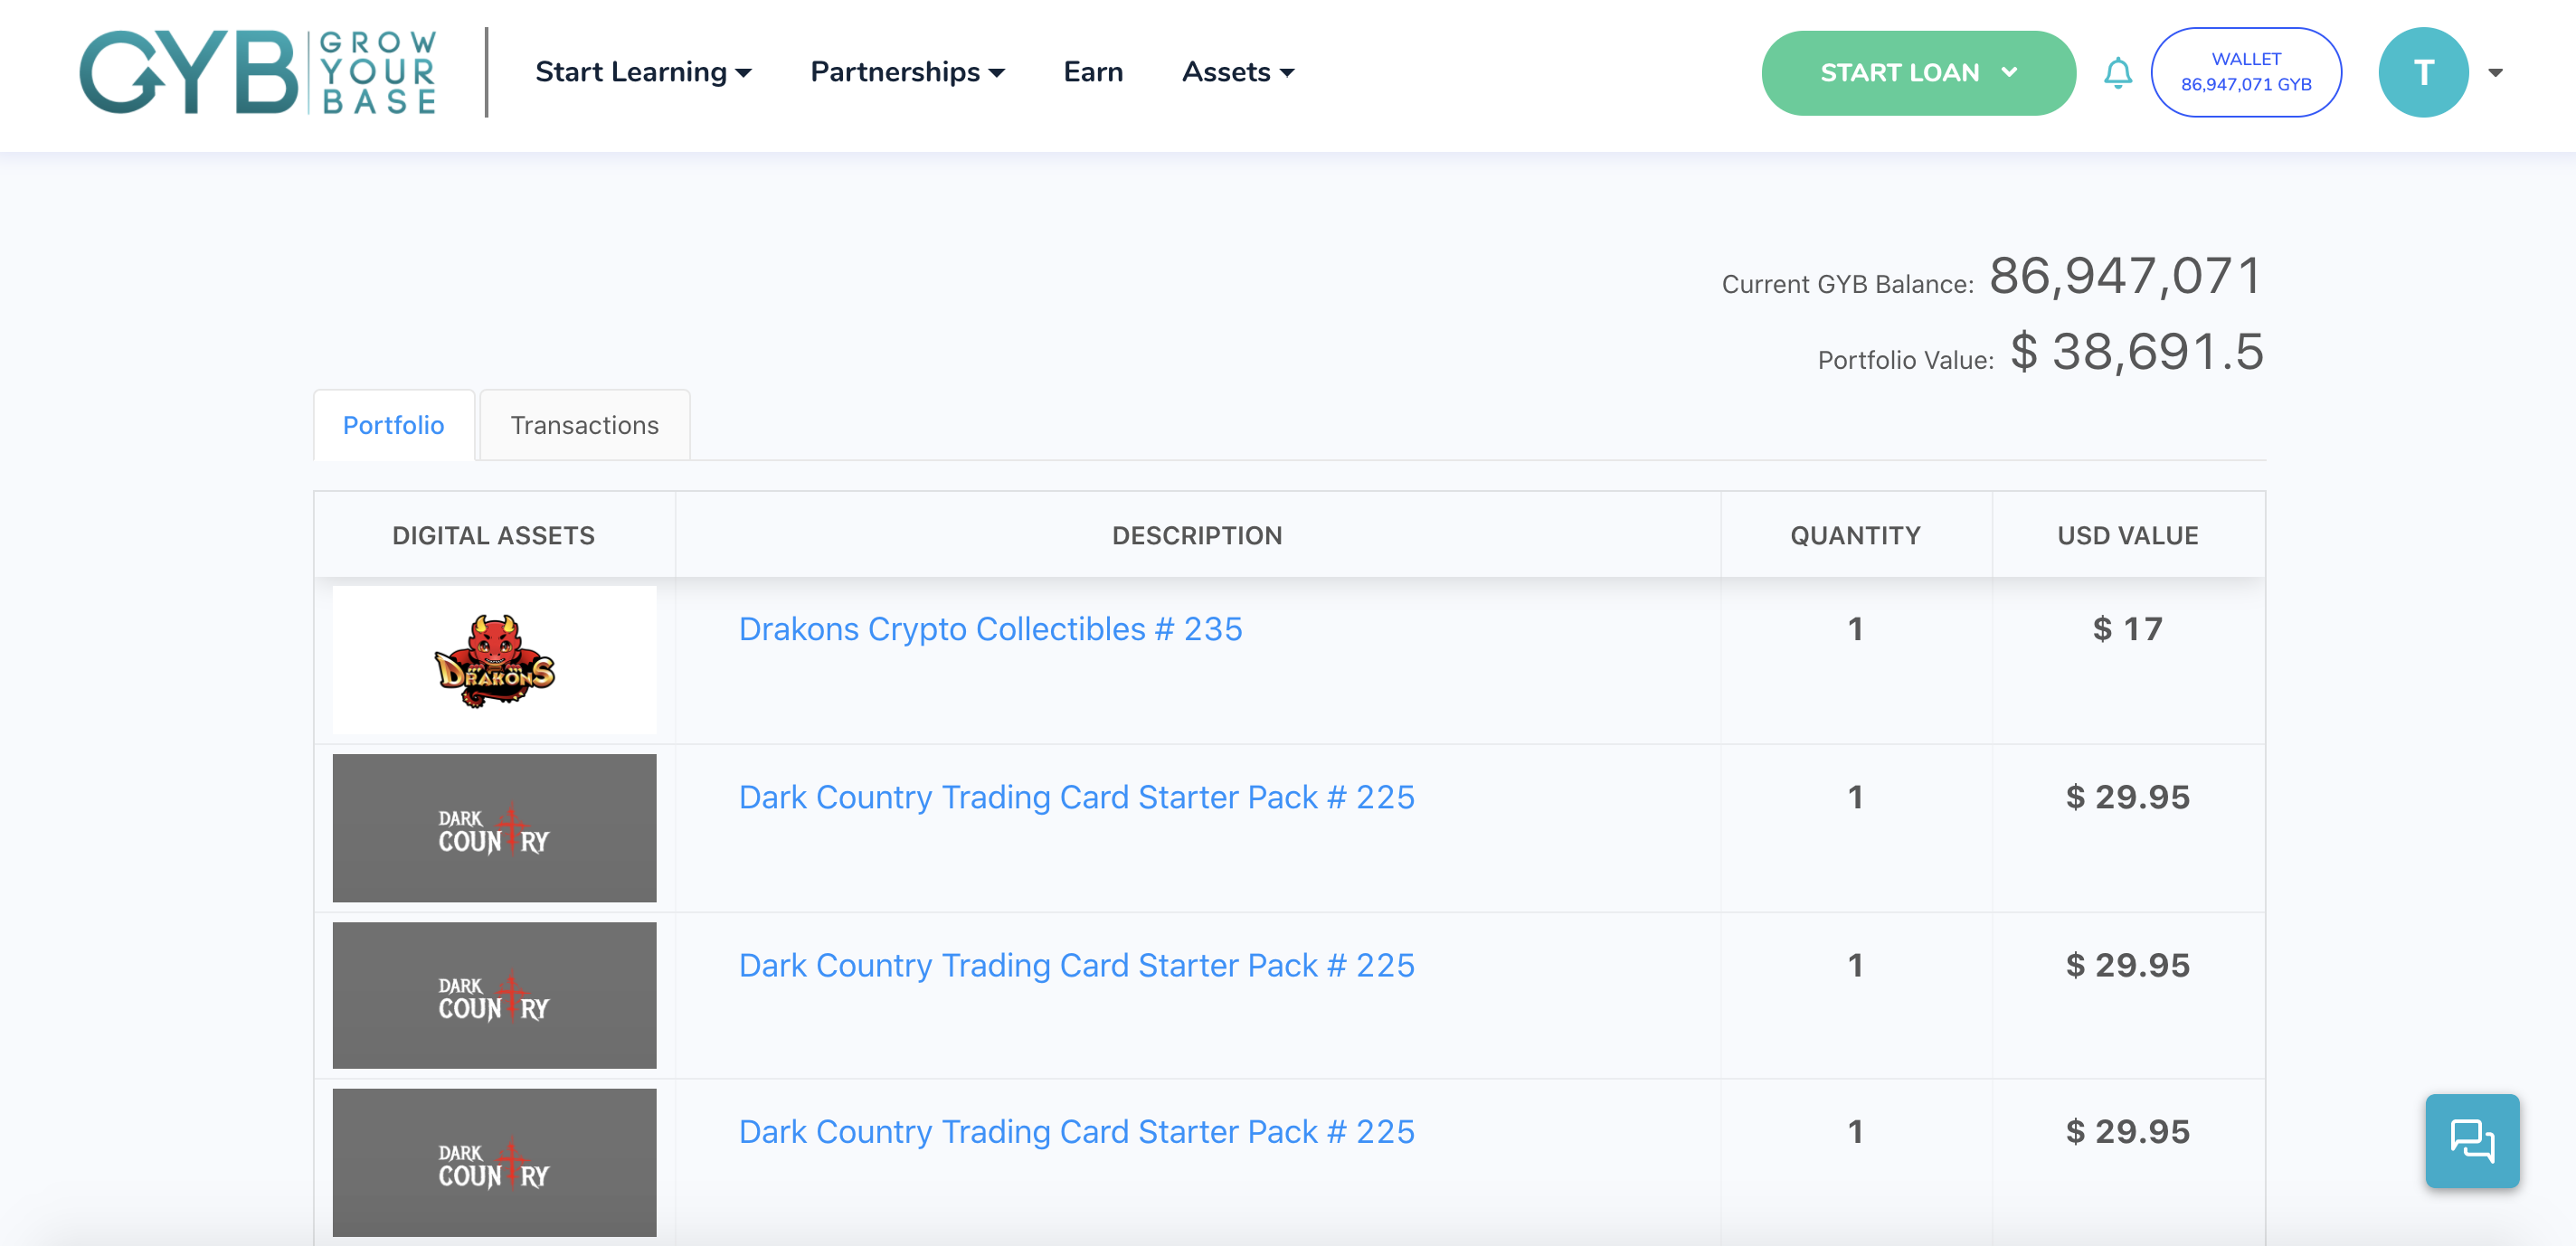
Task: Sort by the USD Value column header
Action: [2128, 535]
